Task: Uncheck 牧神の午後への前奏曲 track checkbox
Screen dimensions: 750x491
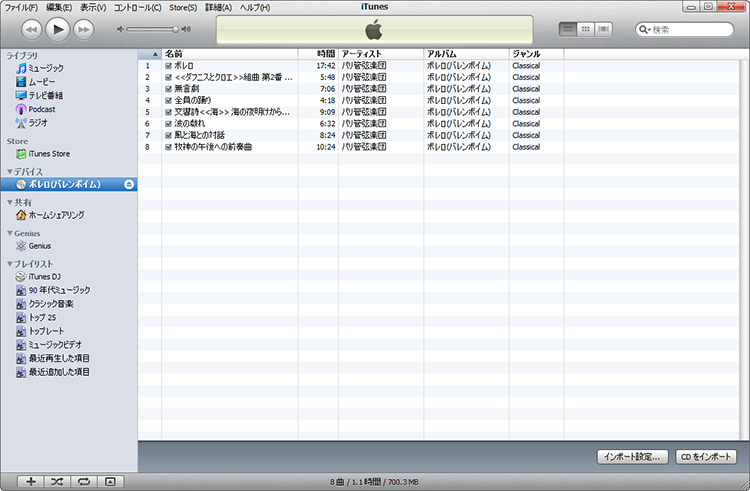Action: point(168,147)
